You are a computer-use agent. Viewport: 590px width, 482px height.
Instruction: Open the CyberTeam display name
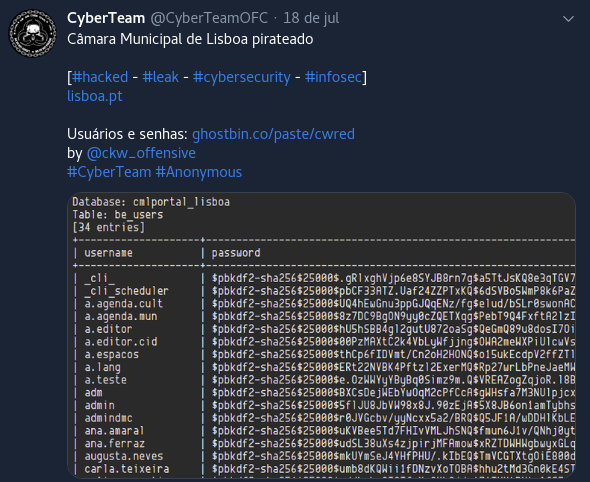point(106,18)
